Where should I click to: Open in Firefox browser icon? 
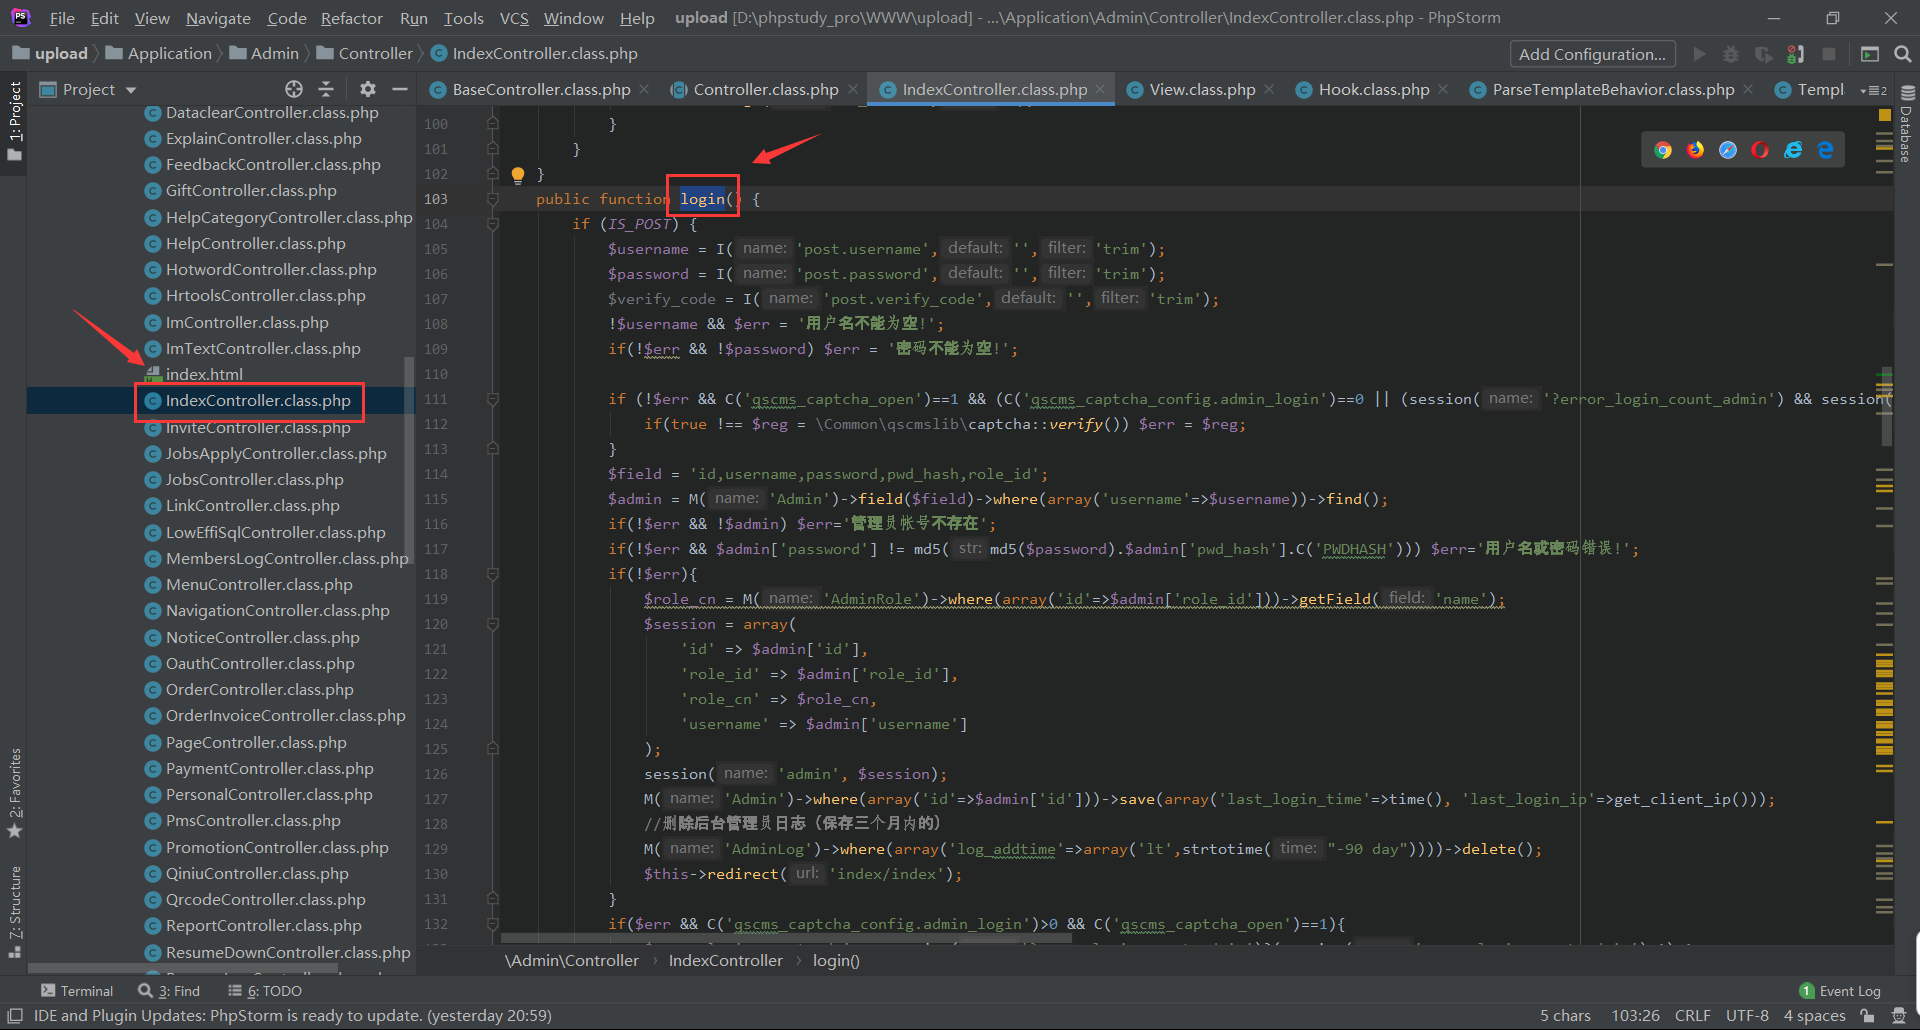click(x=1695, y=150)
